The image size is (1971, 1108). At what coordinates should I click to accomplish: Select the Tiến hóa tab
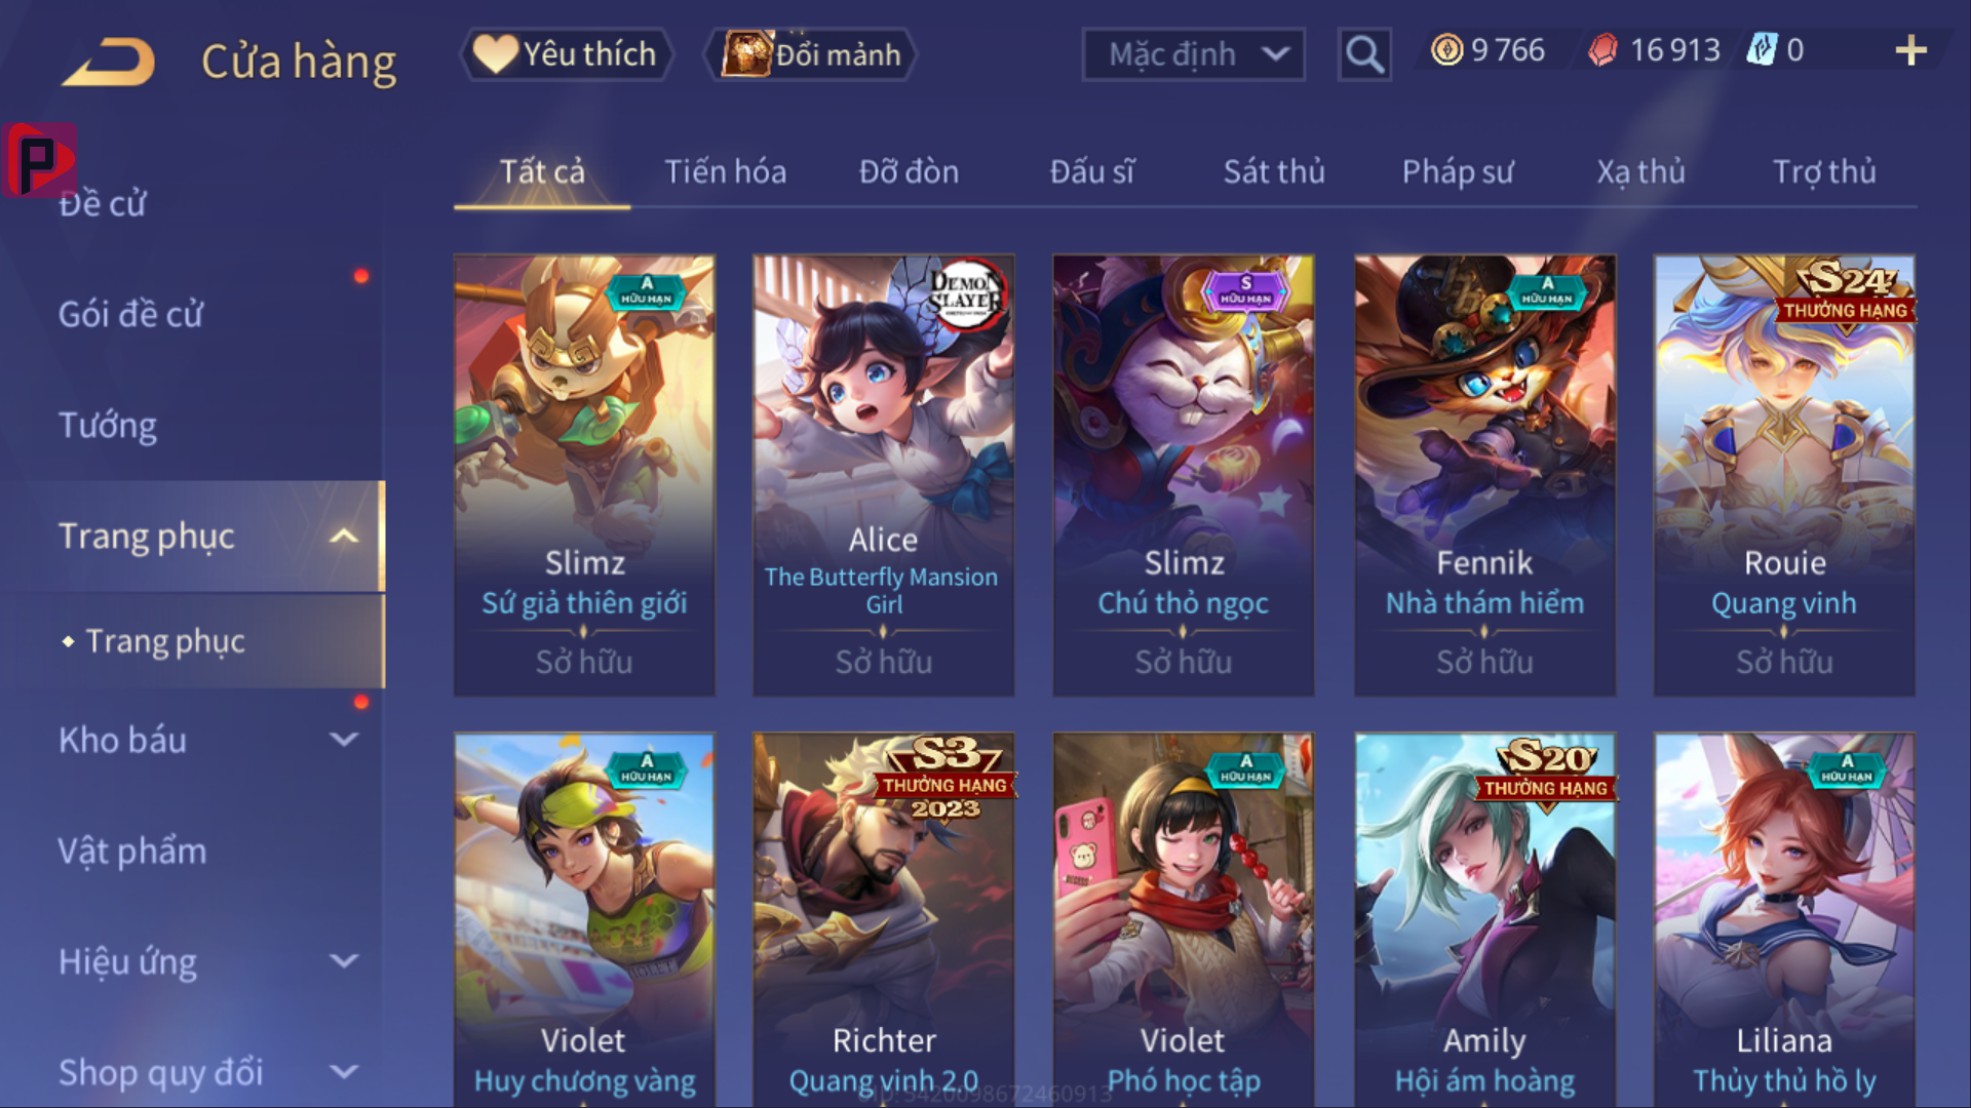pyautogui.click(x=725, y=172)
